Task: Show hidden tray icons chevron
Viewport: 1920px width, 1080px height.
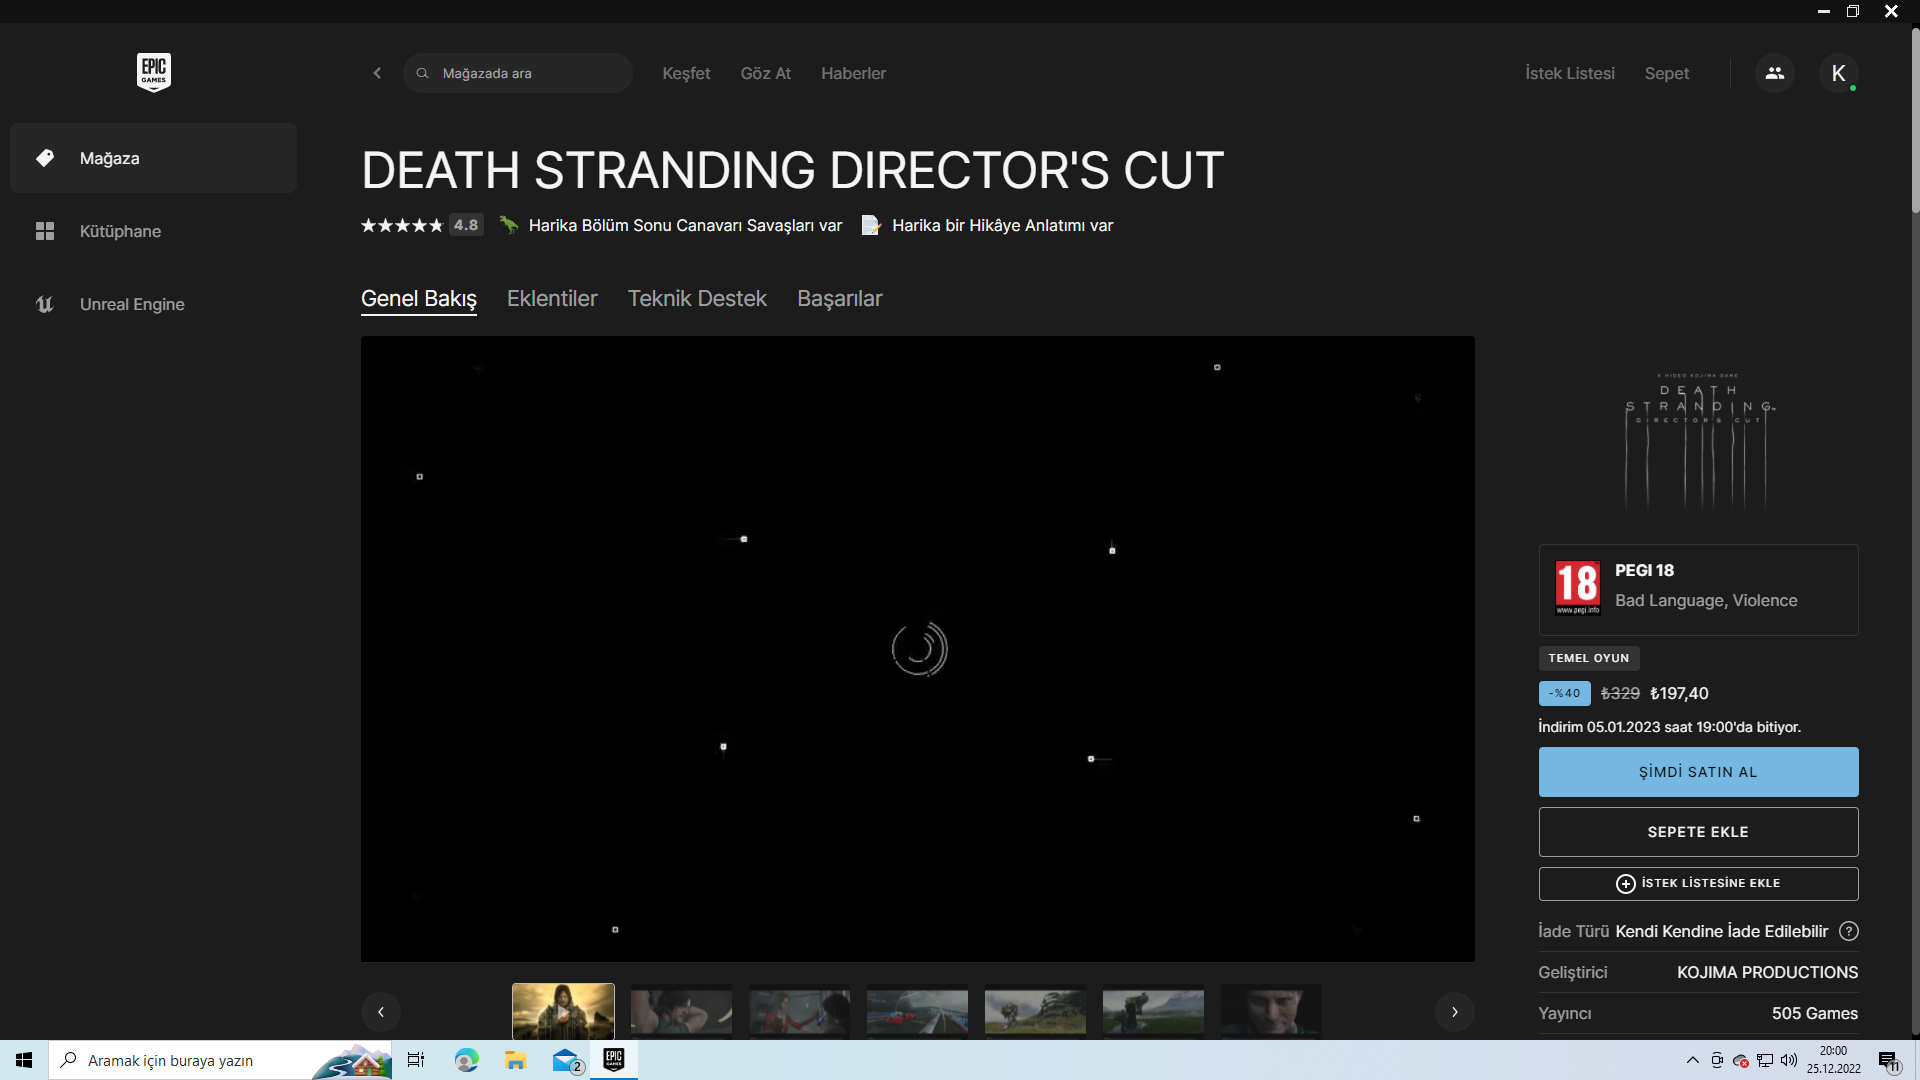Action: coord(1692,1060)
